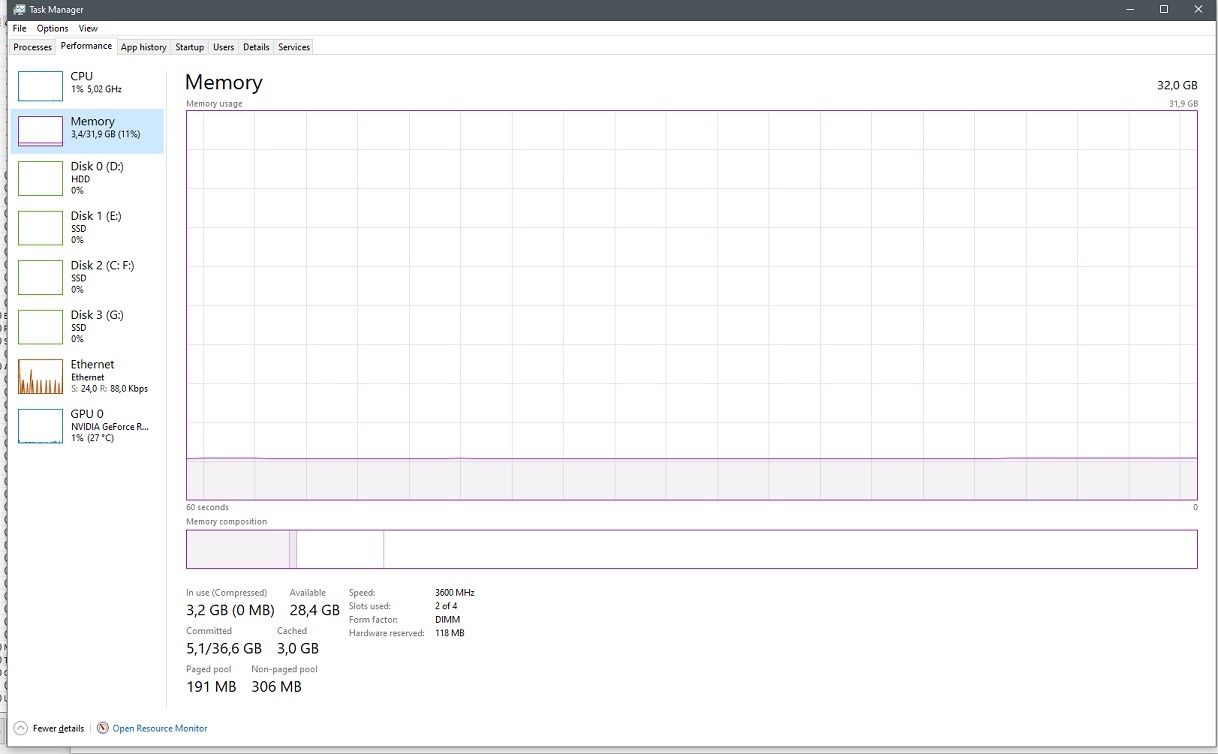
Task: Go to the Users tab
Action: pyautogui.click(x=224, y=47)
